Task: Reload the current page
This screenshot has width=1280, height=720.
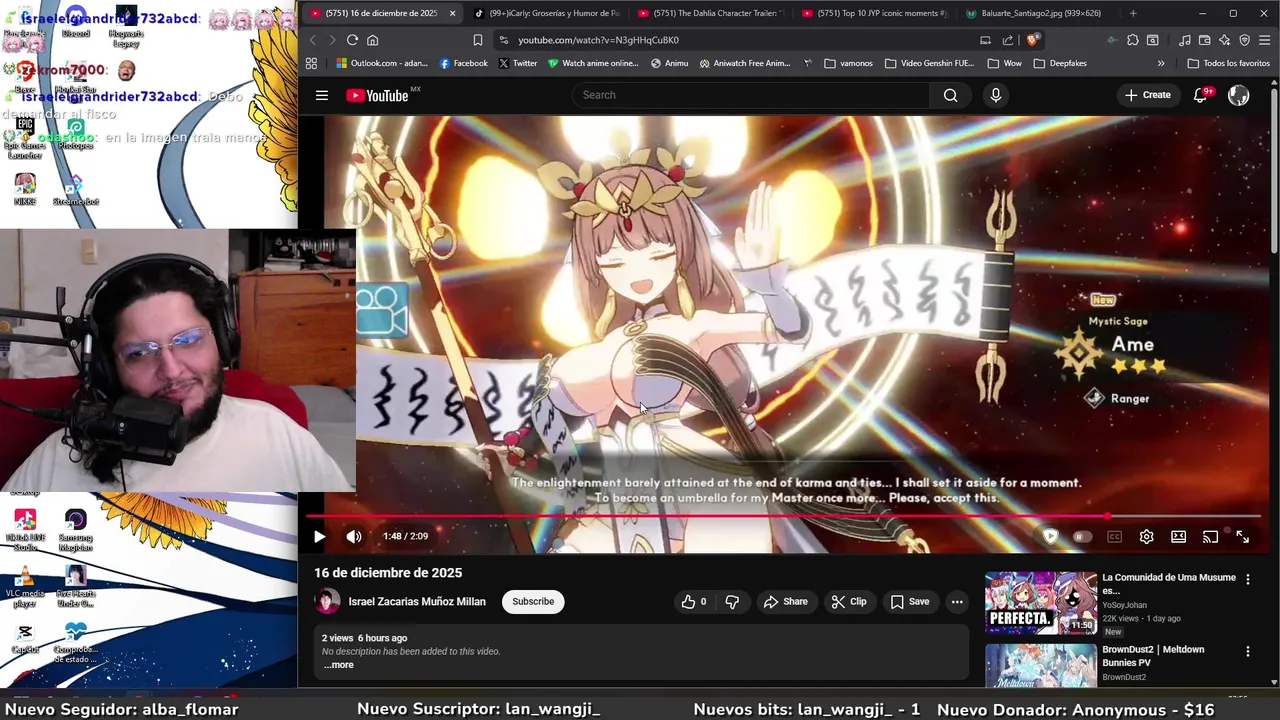Action: pos(352,40)
